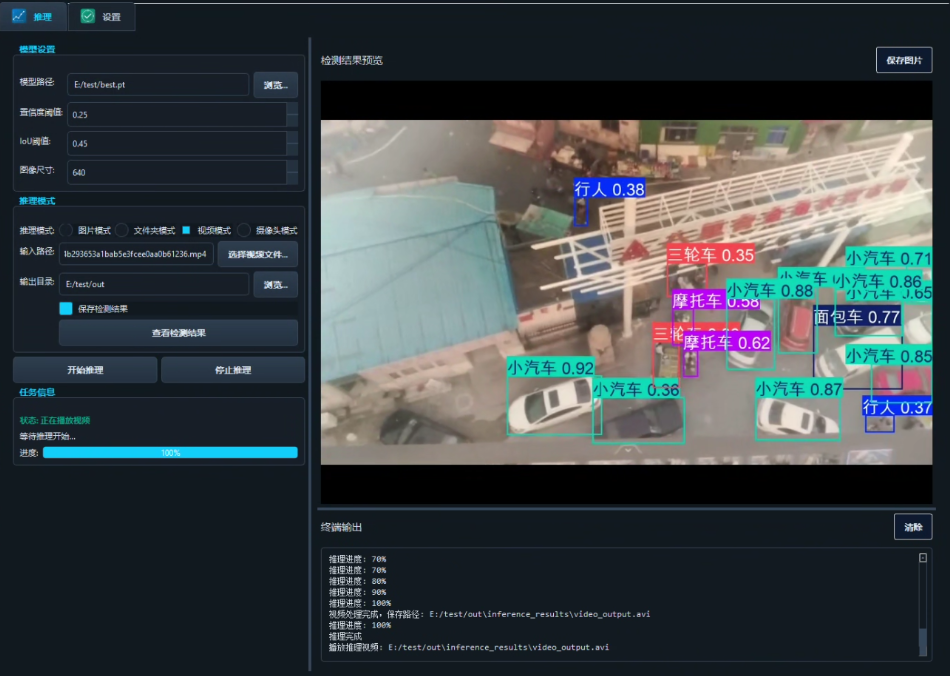This screenshot has height=676, width=950.
Task: Decrease 置信度阈值 with spinbox down arrow
Action: [x=292, y=120]
